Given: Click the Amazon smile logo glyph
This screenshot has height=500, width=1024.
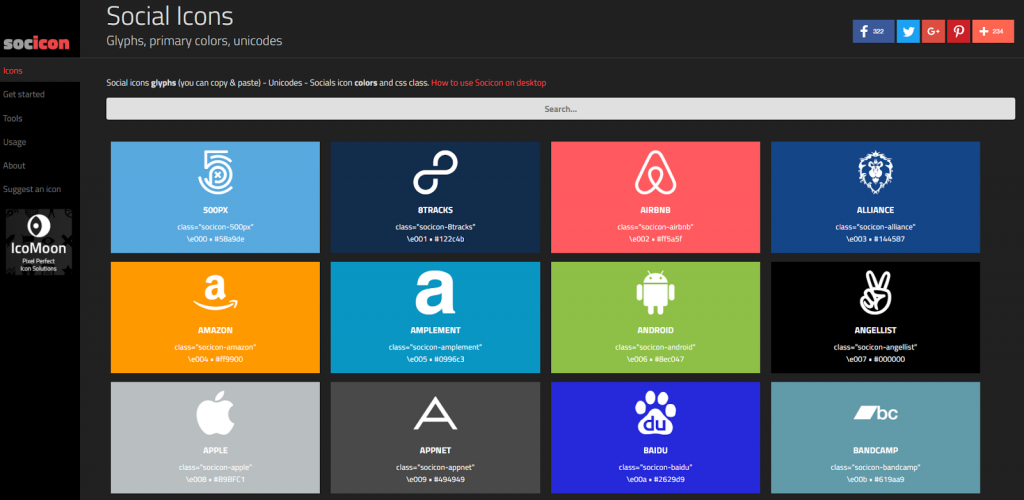Looking at the screenshot, I should pyautogui.click(x=216, y=292).
